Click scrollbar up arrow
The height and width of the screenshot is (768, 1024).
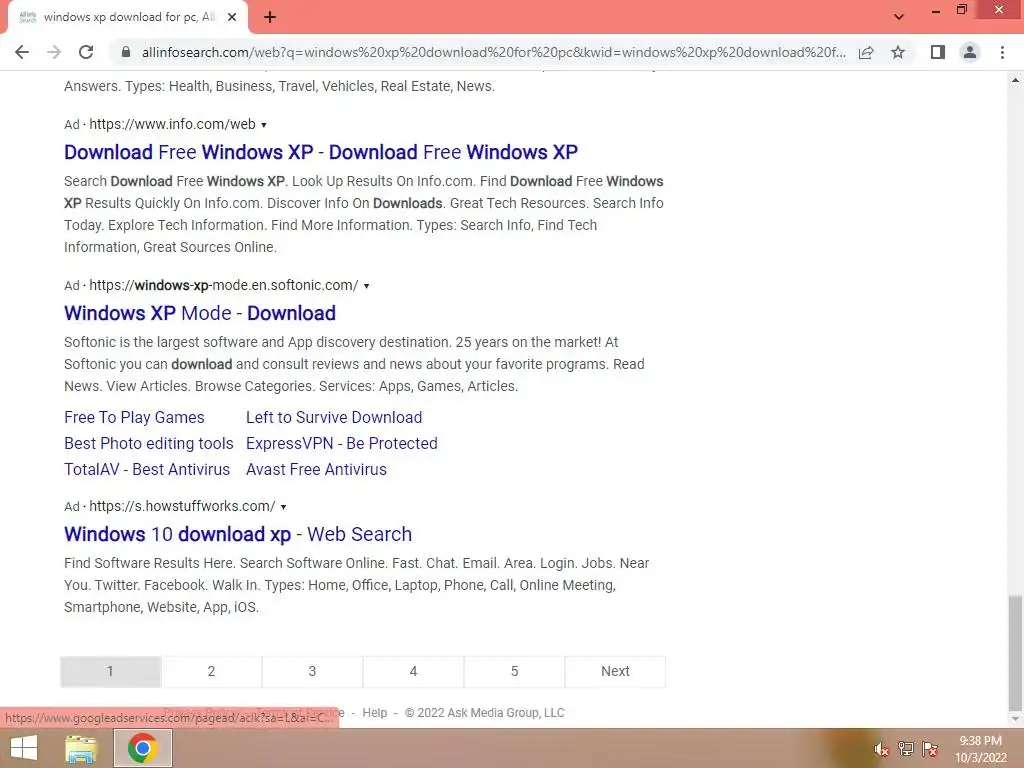[x=1015, y=80]
